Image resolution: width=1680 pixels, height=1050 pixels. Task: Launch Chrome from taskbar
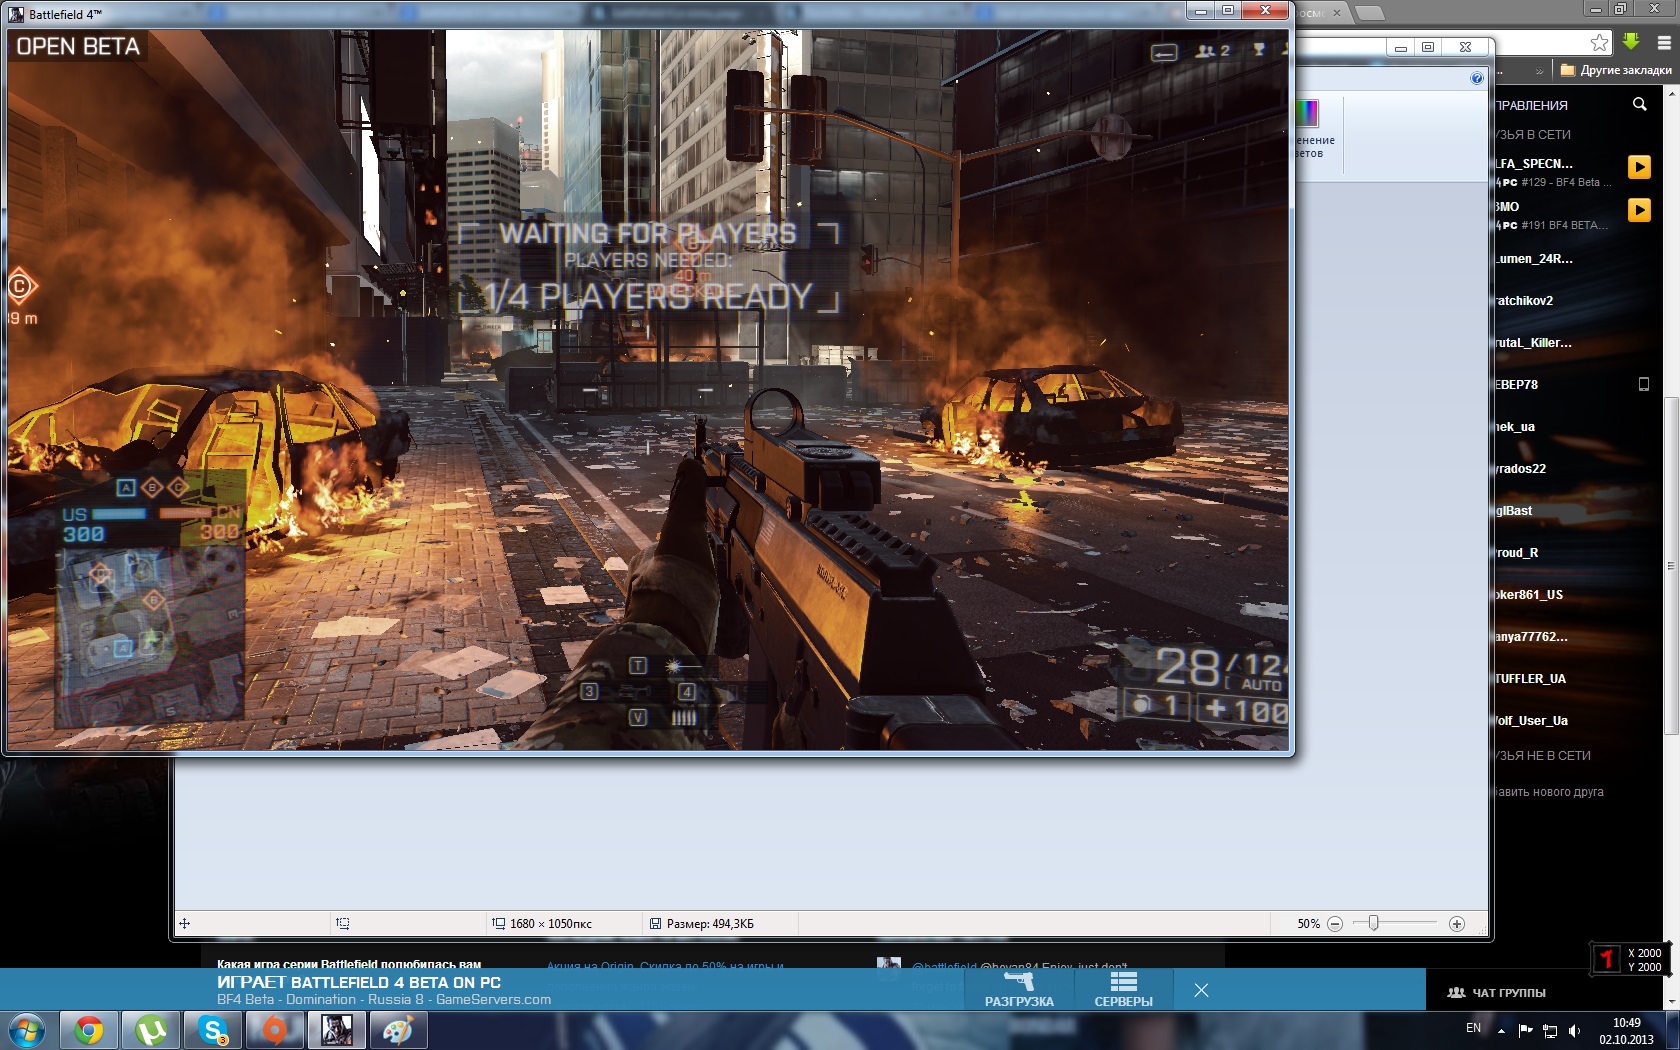pyautogui.click(x=89, y=1030)
